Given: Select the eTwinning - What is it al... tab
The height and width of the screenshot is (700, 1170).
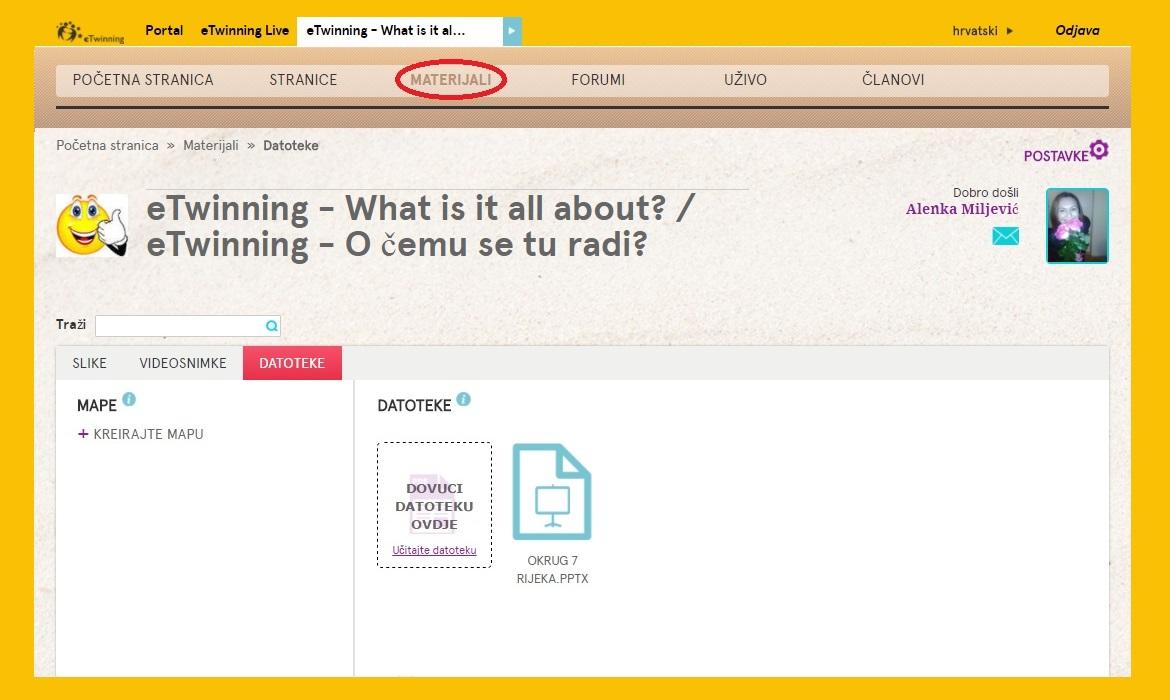Looking at the screenshot, I should [x=400, y=31].
